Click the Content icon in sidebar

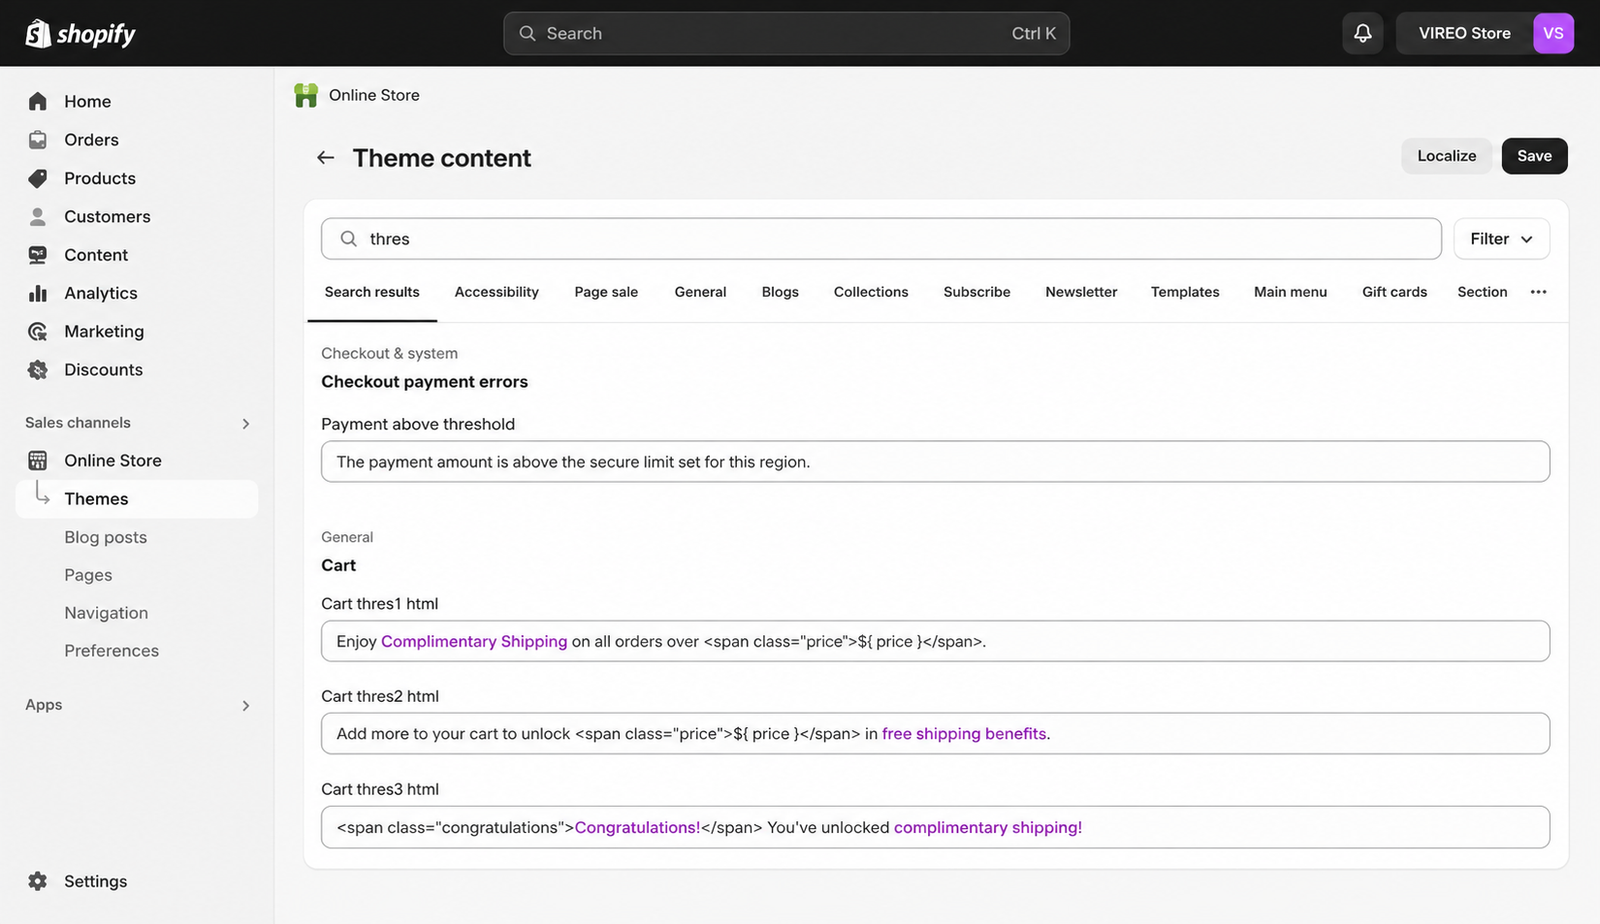[x=38, y=255]
